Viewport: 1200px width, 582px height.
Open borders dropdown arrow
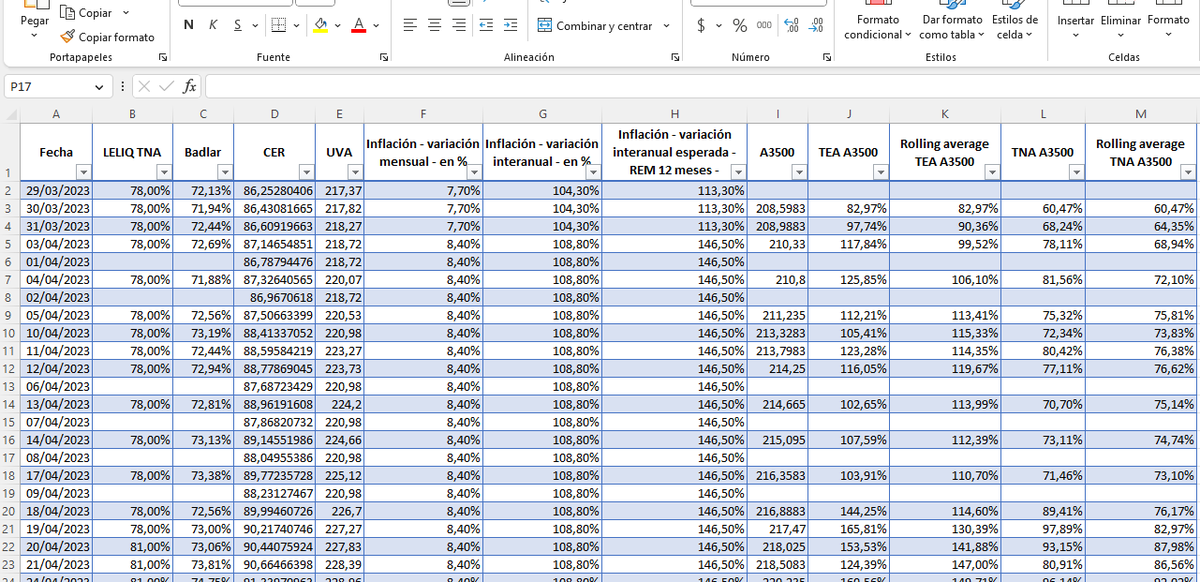(x=295, y=25)
